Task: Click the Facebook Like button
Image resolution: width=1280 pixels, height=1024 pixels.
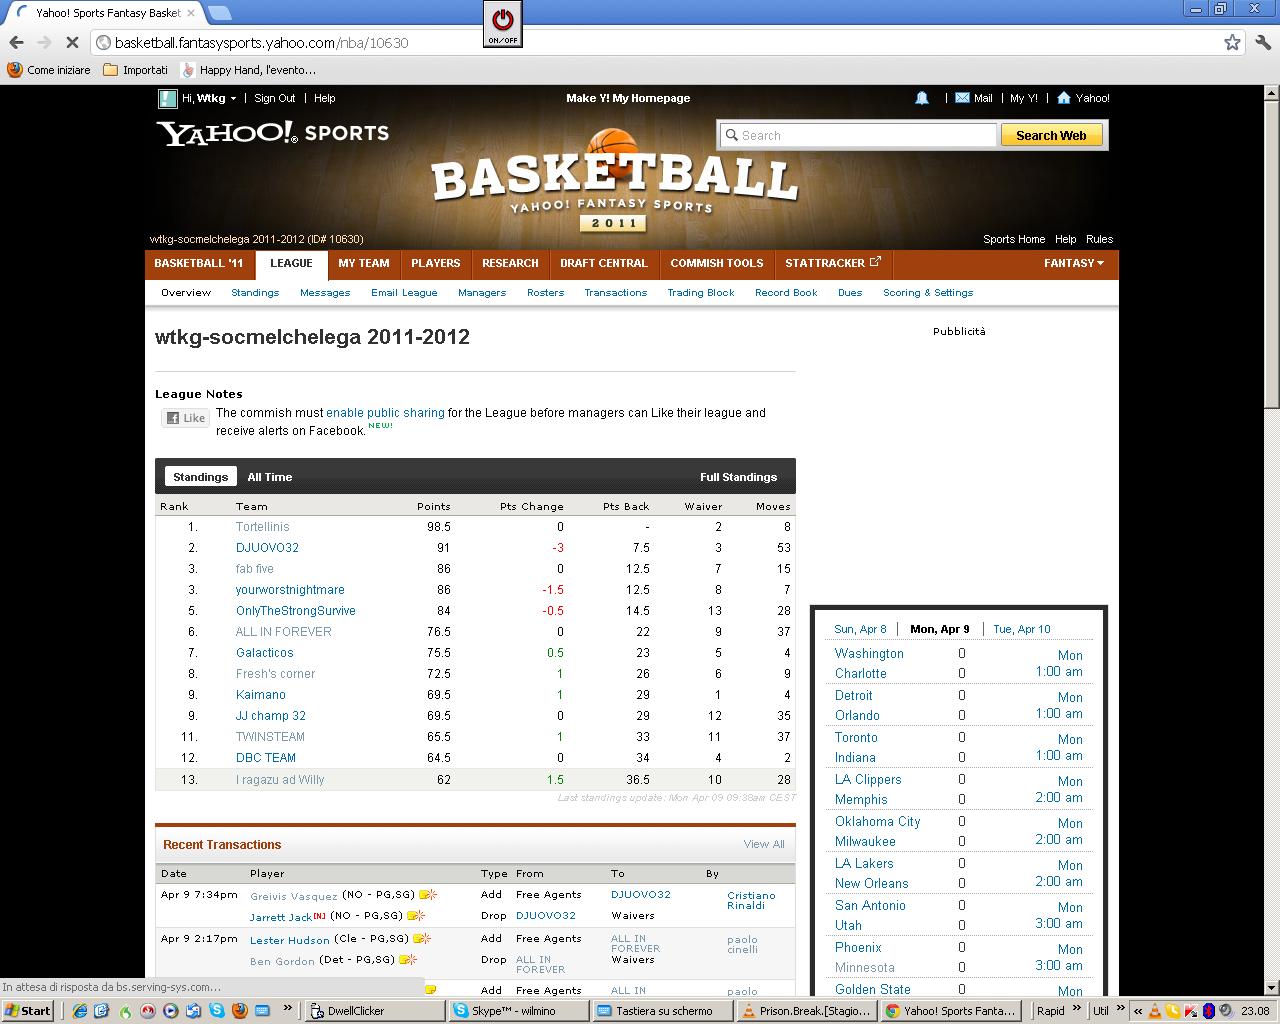Action: [x=186, y=418]
